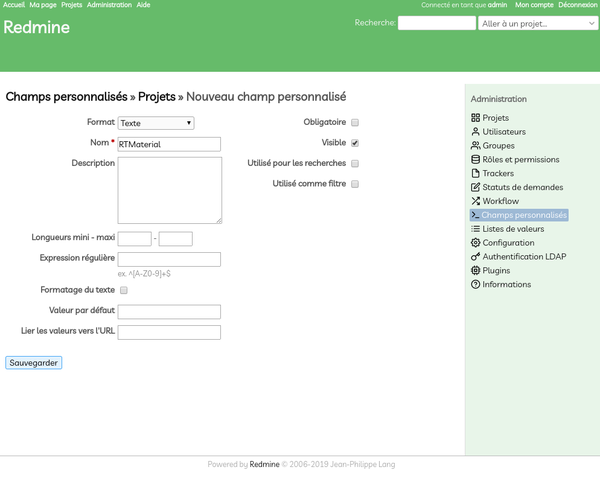The width and height of the screenshot is (600, 496).
Task: Enable the Obligatoire checkbox
Action: [x=355, y=123]
